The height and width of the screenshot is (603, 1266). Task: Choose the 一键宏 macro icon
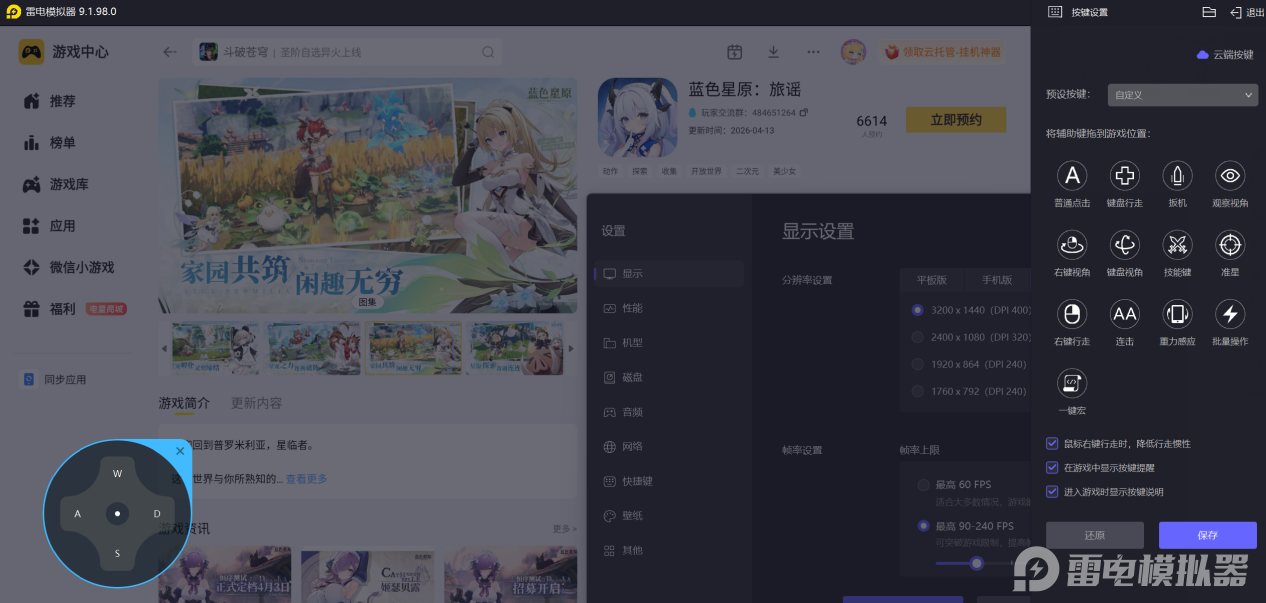(1072, 383)
